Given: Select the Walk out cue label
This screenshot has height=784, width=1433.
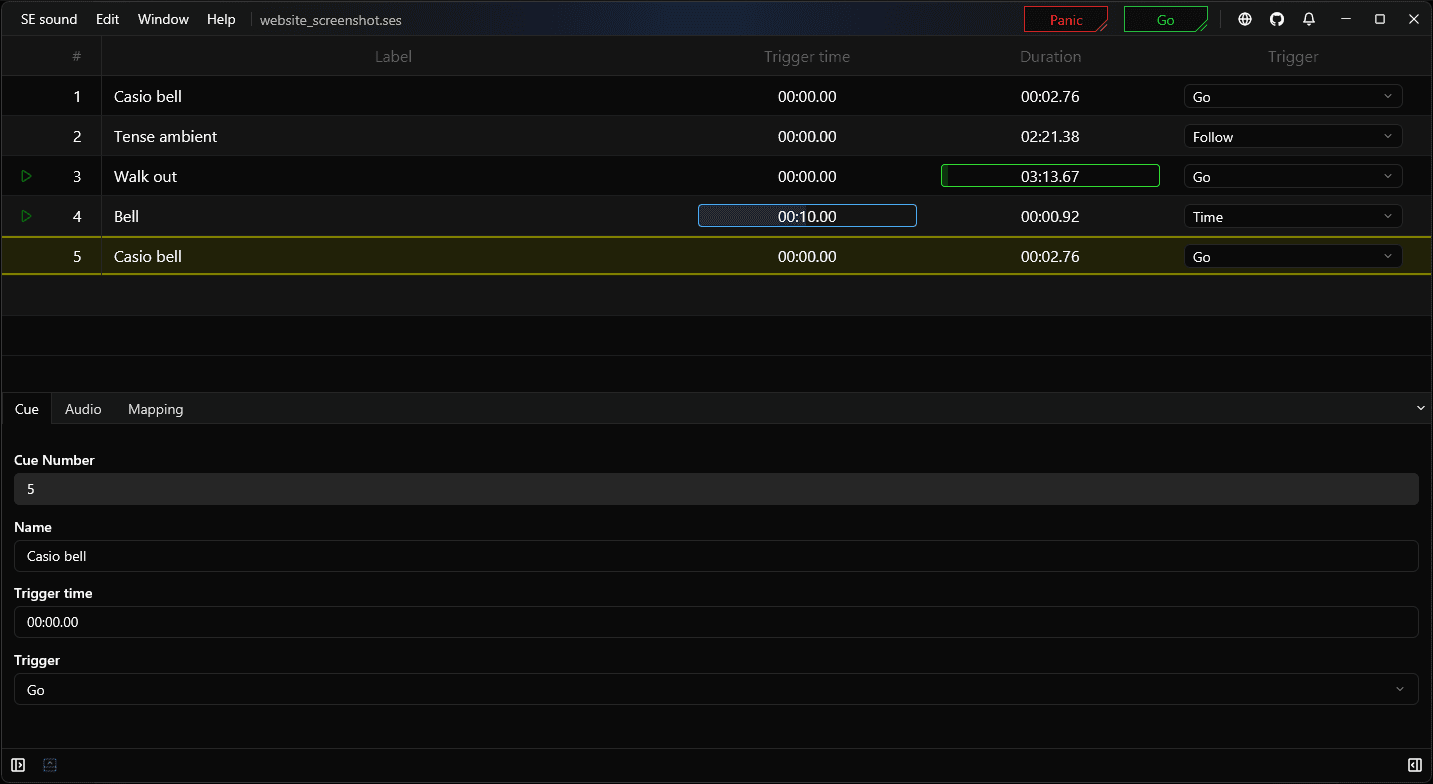Looking at the screenshot, I should click(145, 177).
